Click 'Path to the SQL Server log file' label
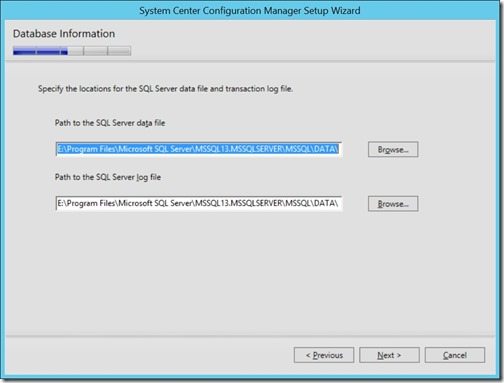 (x=108, y=177)
